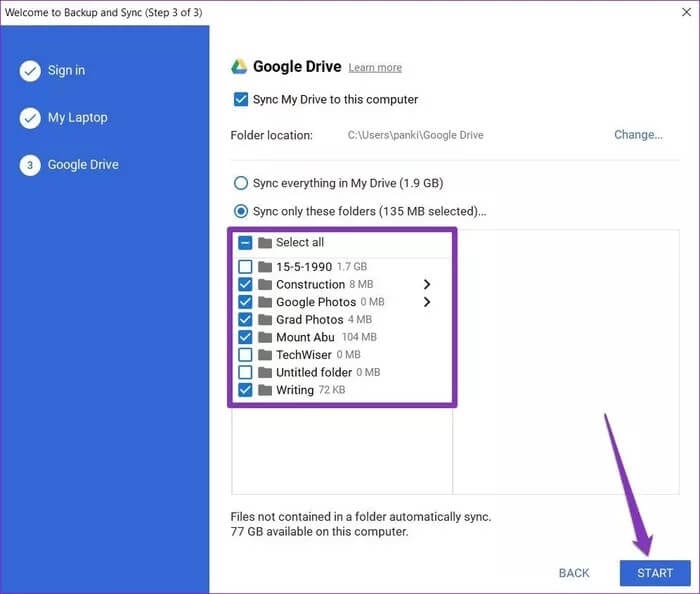Click the Sign in step checkmark icon
This screenshot has height=594, width=700.
tap(30, 71)
